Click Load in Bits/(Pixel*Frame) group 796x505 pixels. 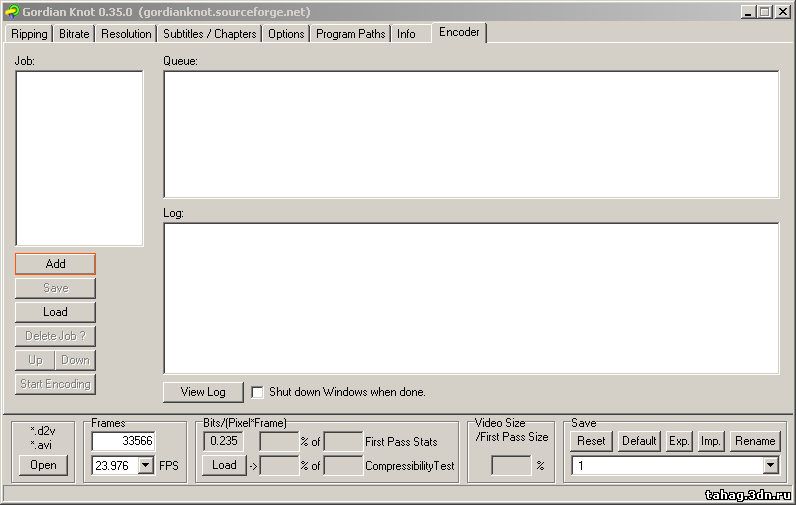coord(224,465)
